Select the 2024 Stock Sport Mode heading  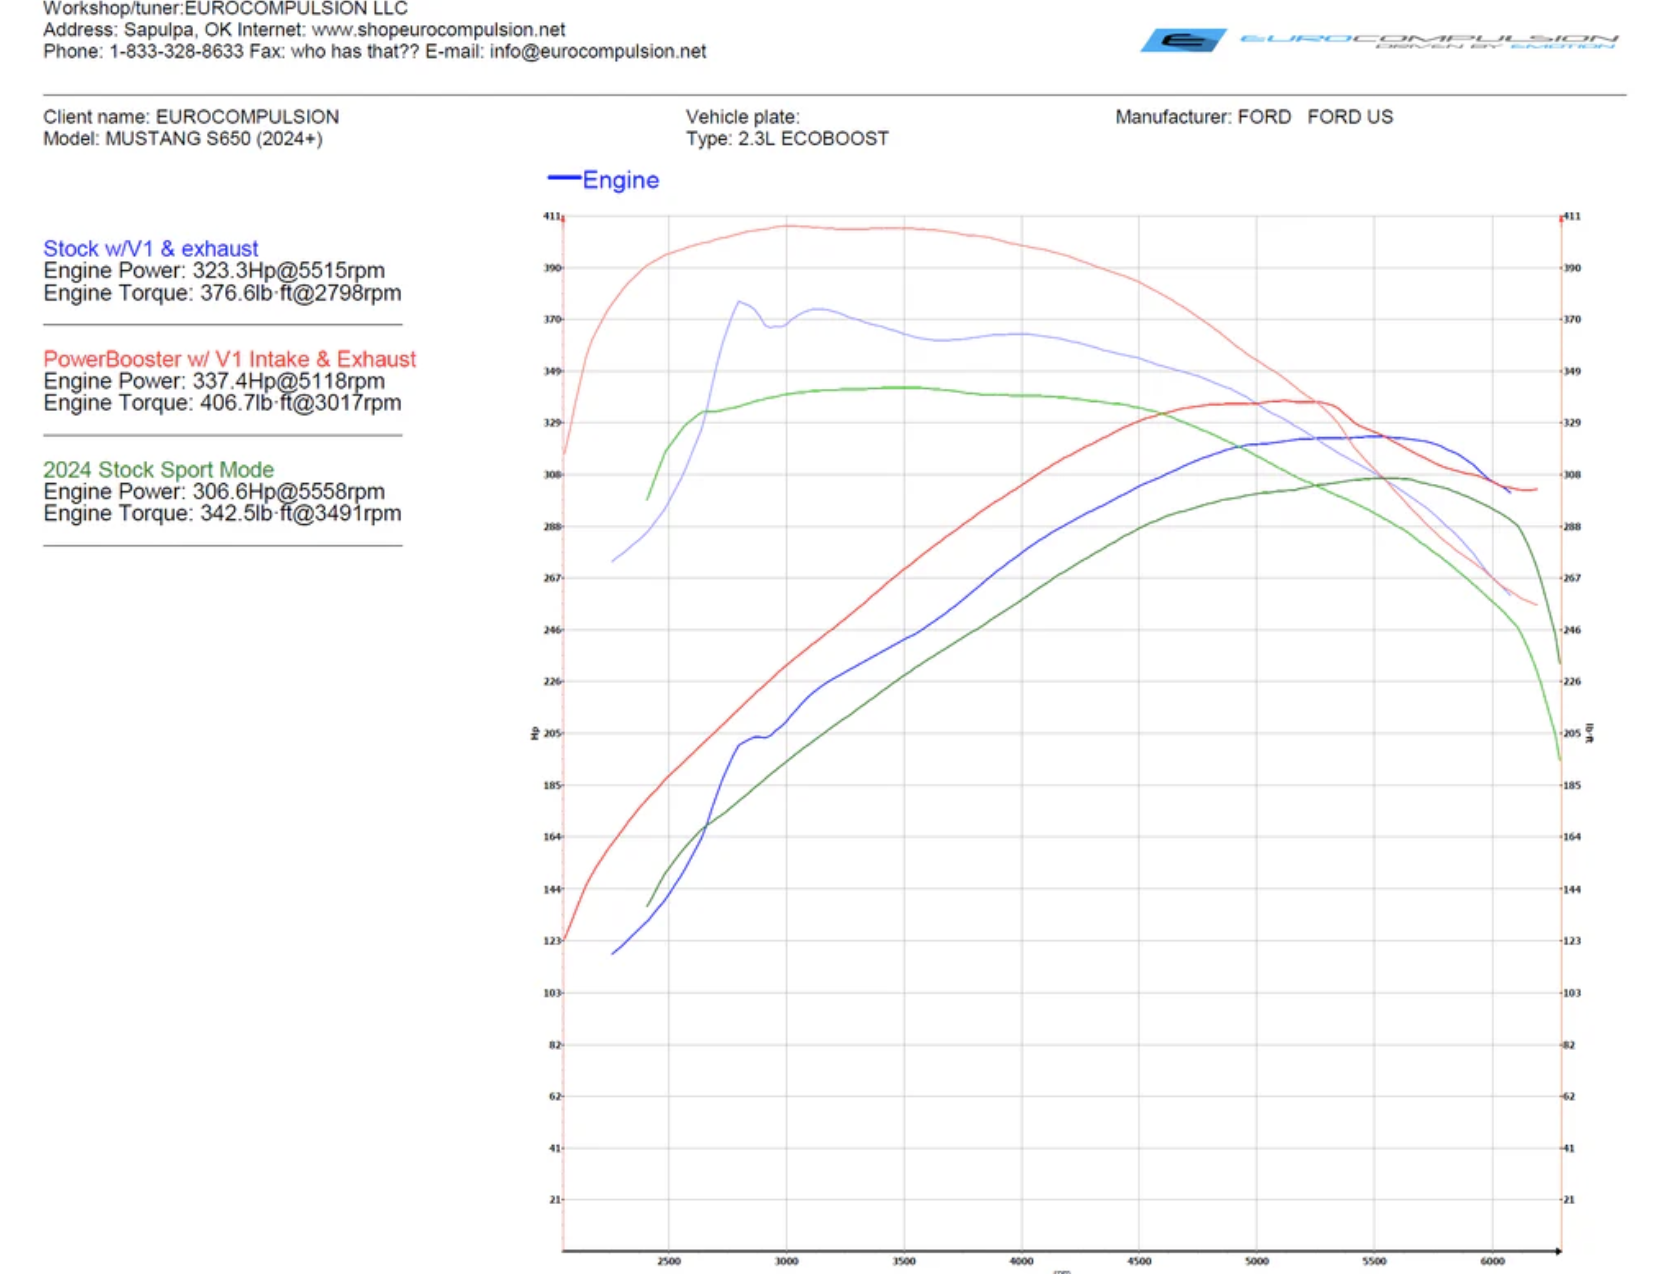[x=158, y=469]
